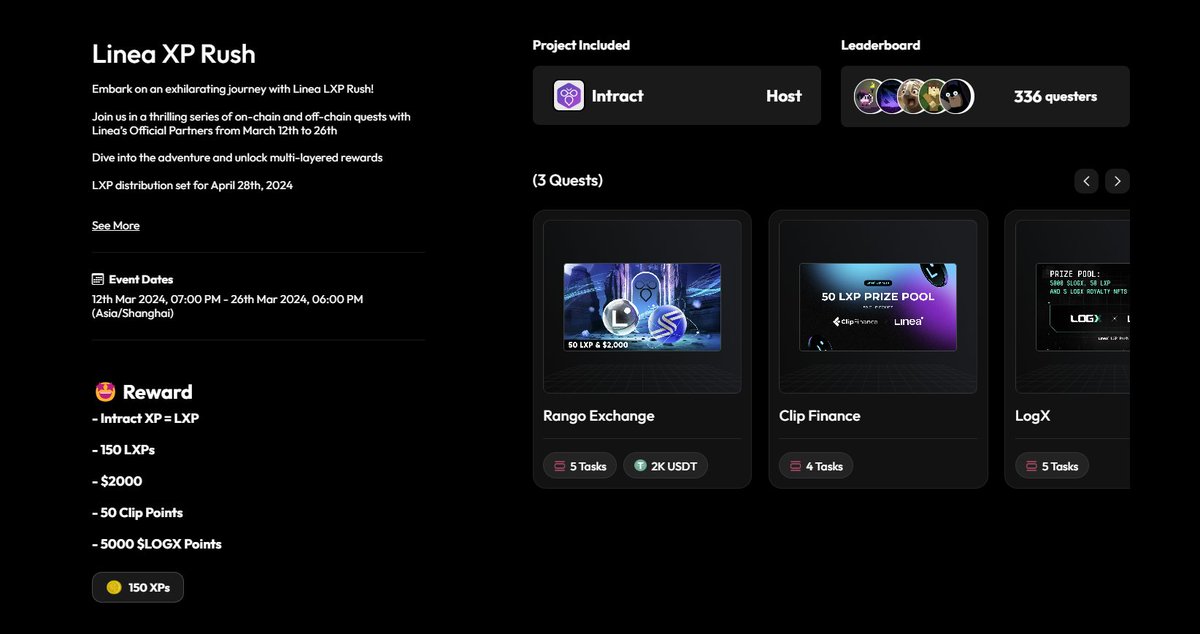Click the Intract purple logo icon
Image resolution: width=1200 pixels, height=634 pixels.
(569, 96)
